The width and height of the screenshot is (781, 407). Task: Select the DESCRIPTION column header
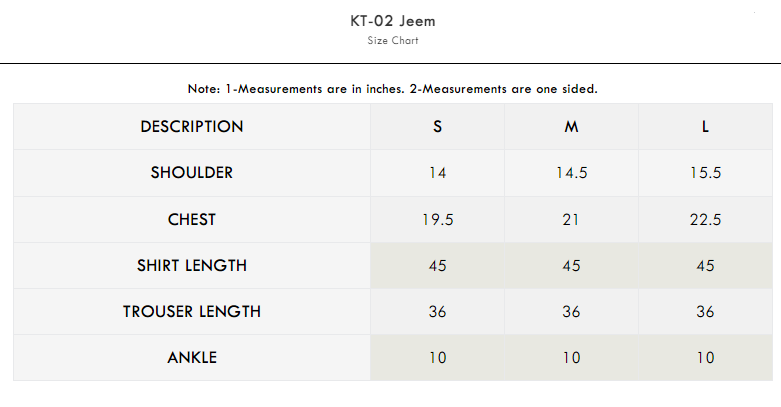tap(192, 127)
